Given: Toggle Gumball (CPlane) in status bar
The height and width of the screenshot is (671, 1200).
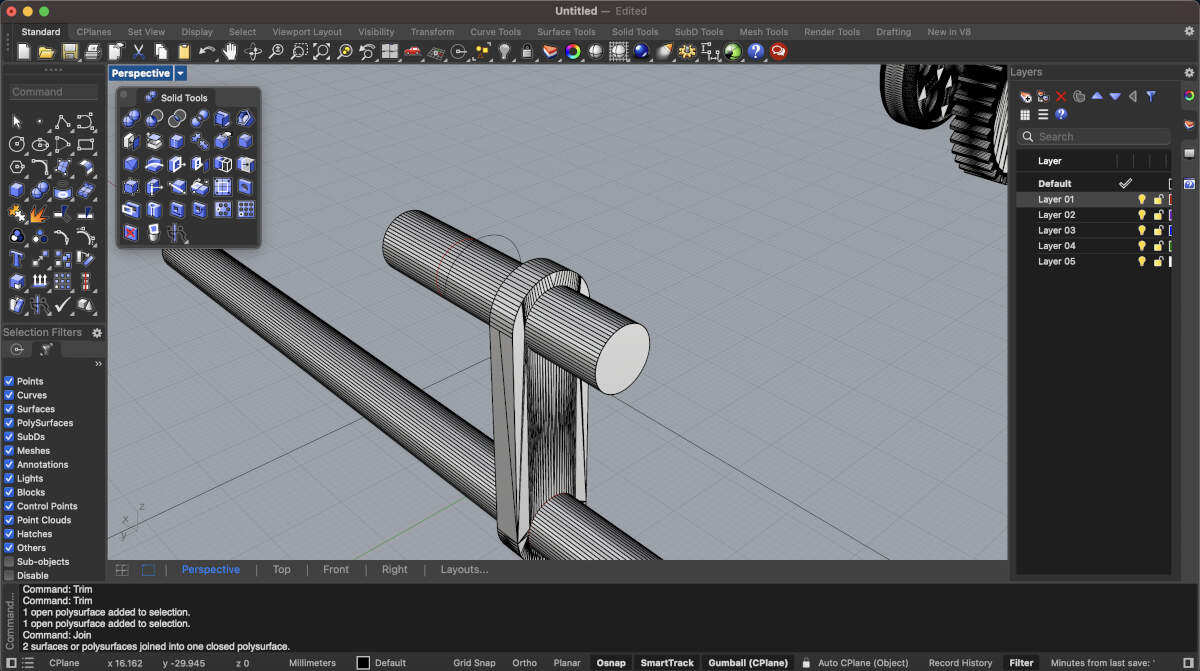Looking at the screenshot, I should pyautogui.click(x=749, y=663).
